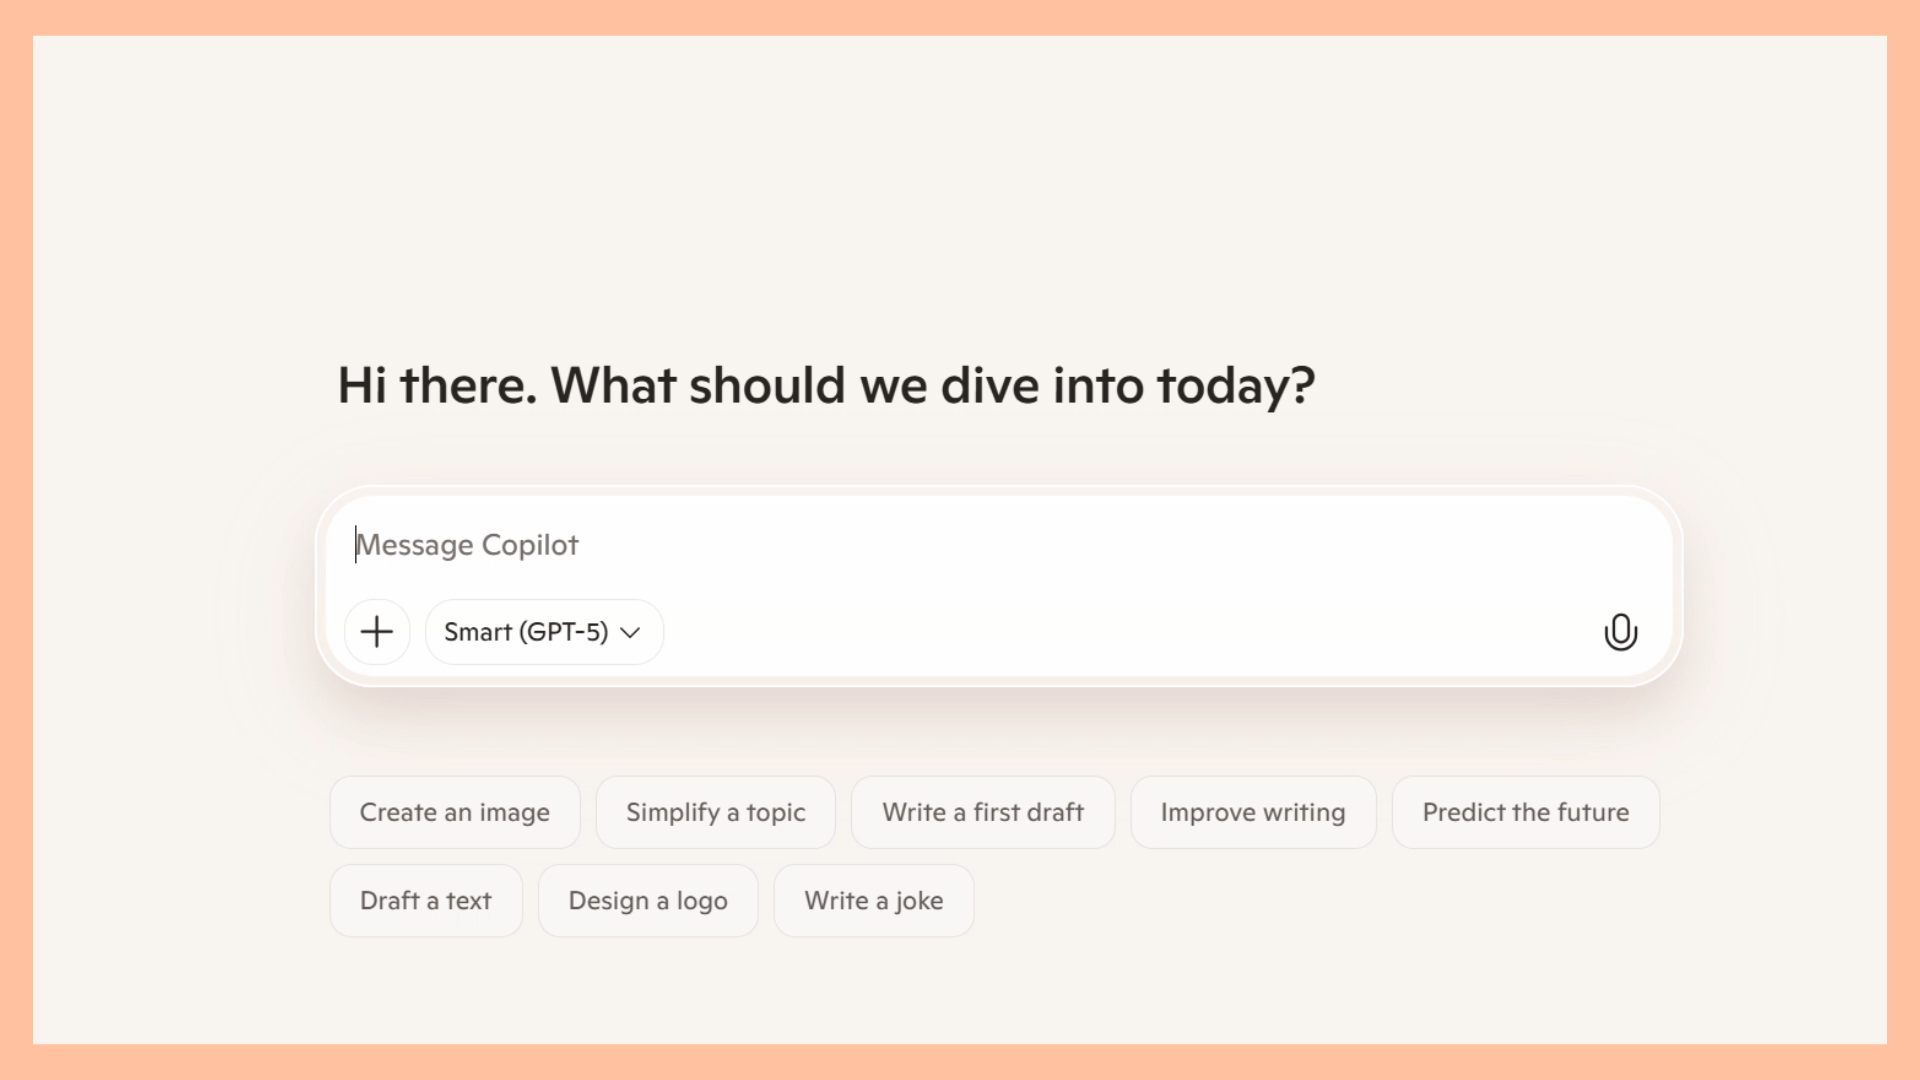Image resolution: width=1920 pixels, height=1080 pixels.
Task: Select the 'Simplify a topic' prompt chip
Action: tap(715, 812)
